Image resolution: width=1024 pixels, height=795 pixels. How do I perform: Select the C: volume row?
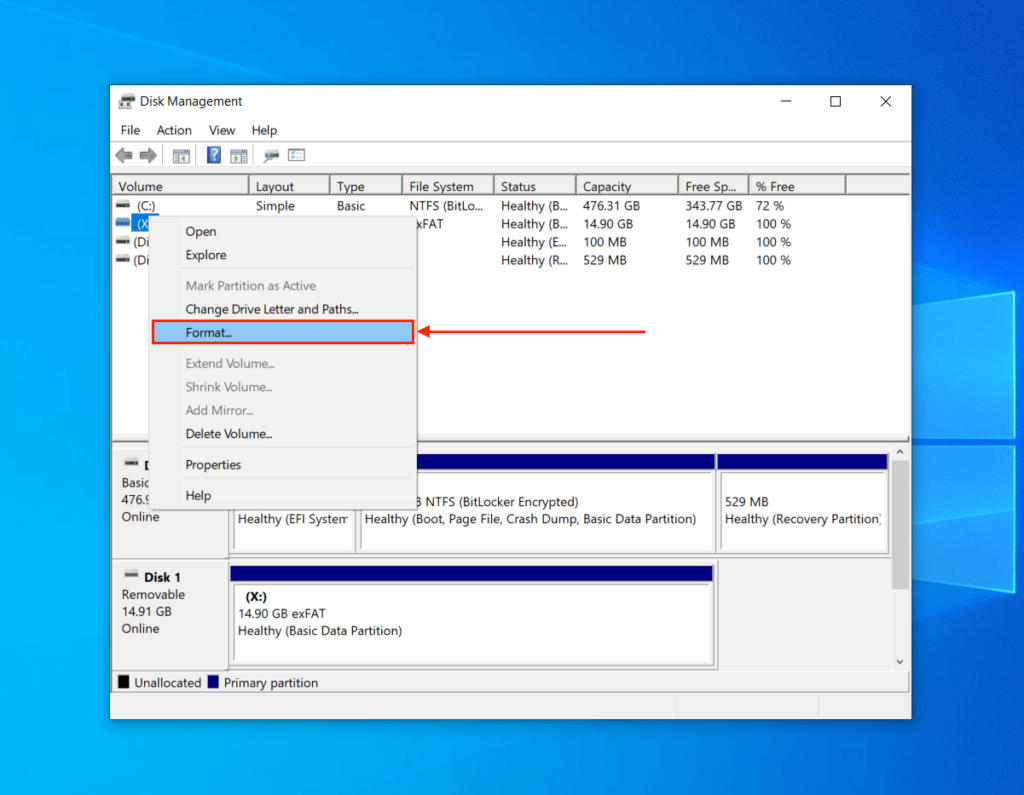[x=148, y=205]
